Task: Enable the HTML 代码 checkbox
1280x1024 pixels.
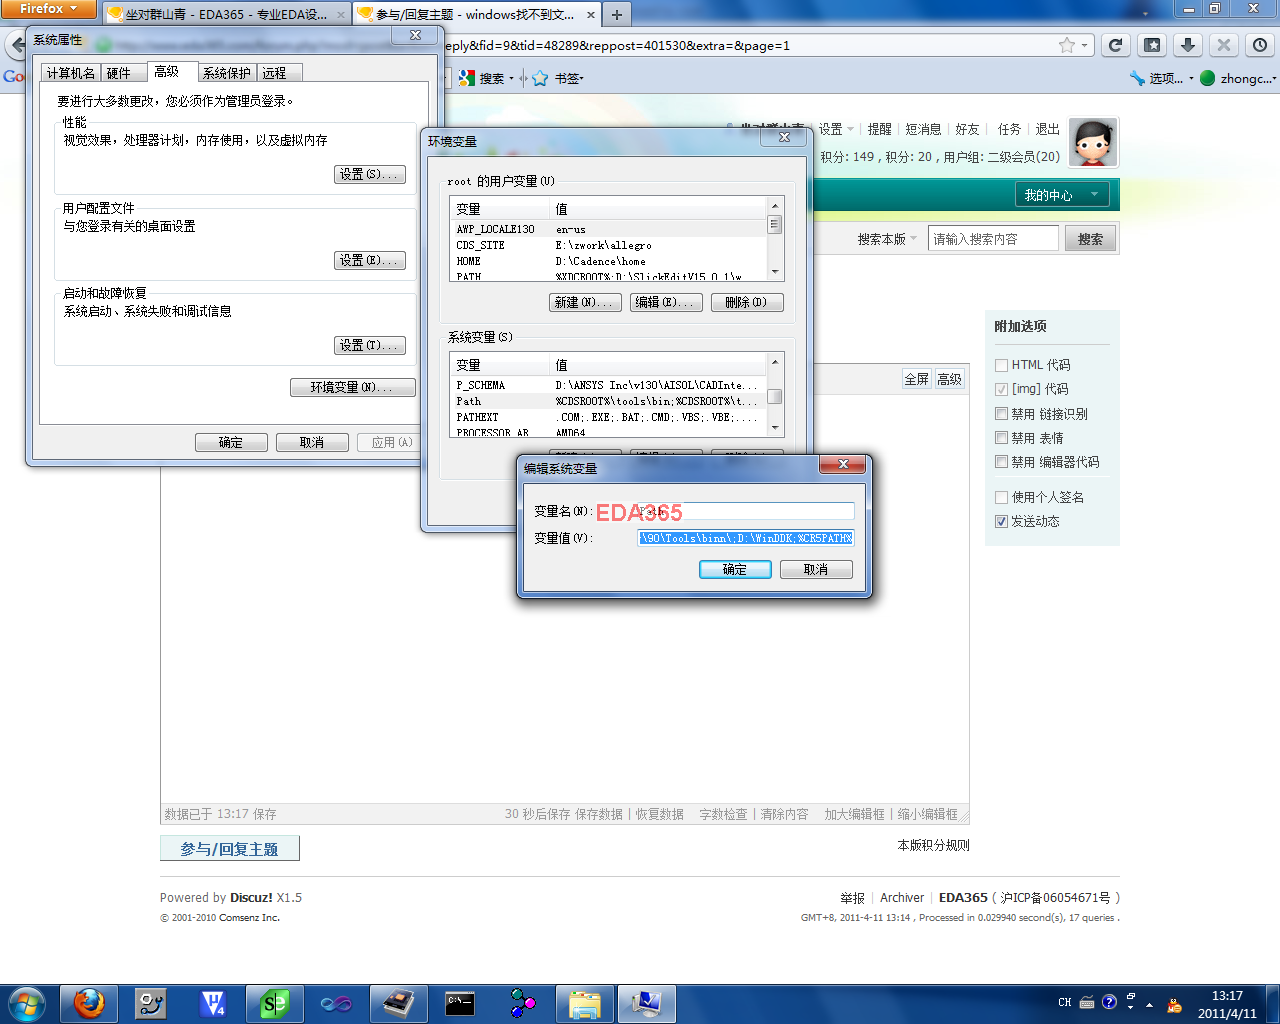Action: click(x=1001, y=365)
